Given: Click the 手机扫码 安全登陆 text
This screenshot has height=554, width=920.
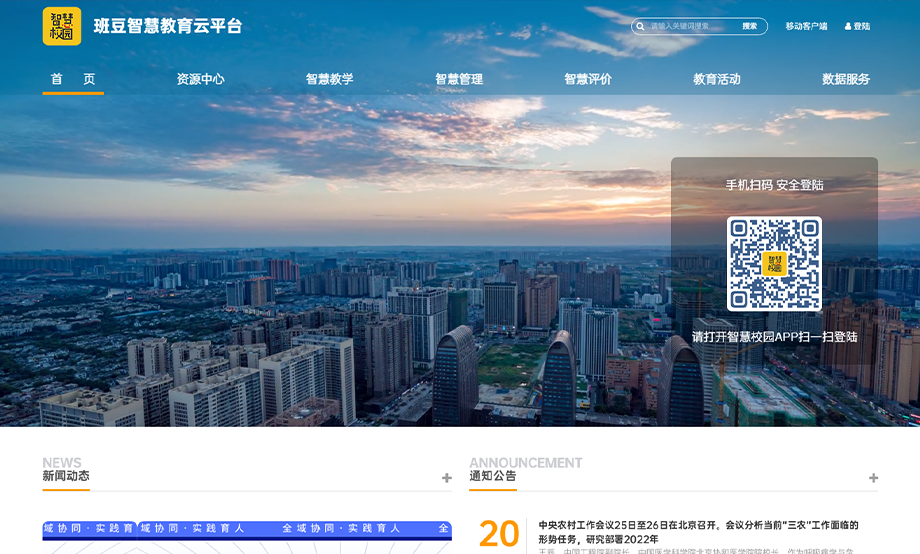Looking at the screenshot, I should [774, 185].
